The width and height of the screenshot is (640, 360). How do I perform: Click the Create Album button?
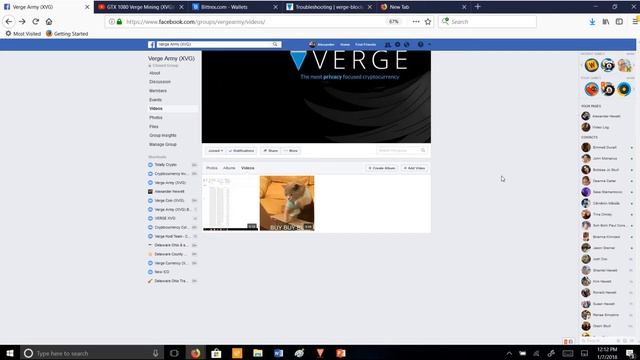(x=382, y=168)
